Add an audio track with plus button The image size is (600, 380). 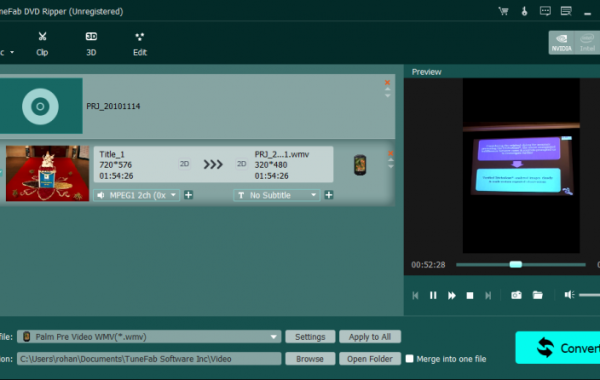[188, 195]
